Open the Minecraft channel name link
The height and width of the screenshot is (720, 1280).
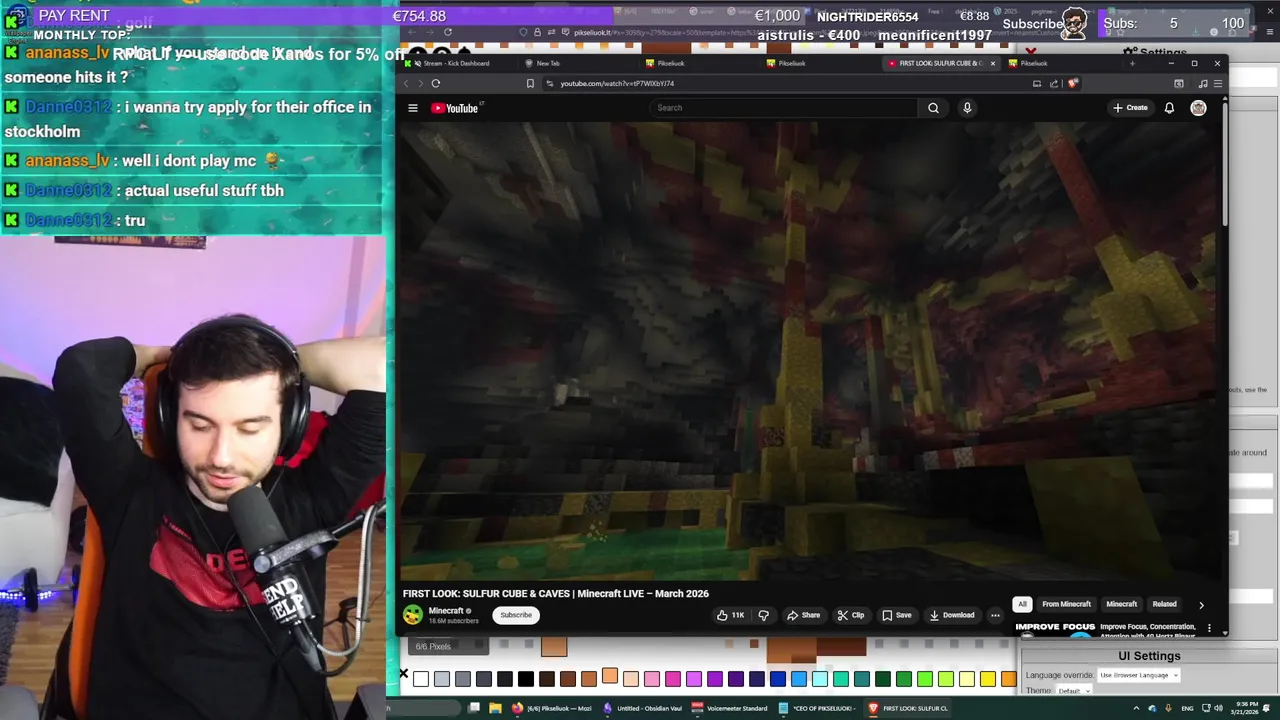(446, 611)
